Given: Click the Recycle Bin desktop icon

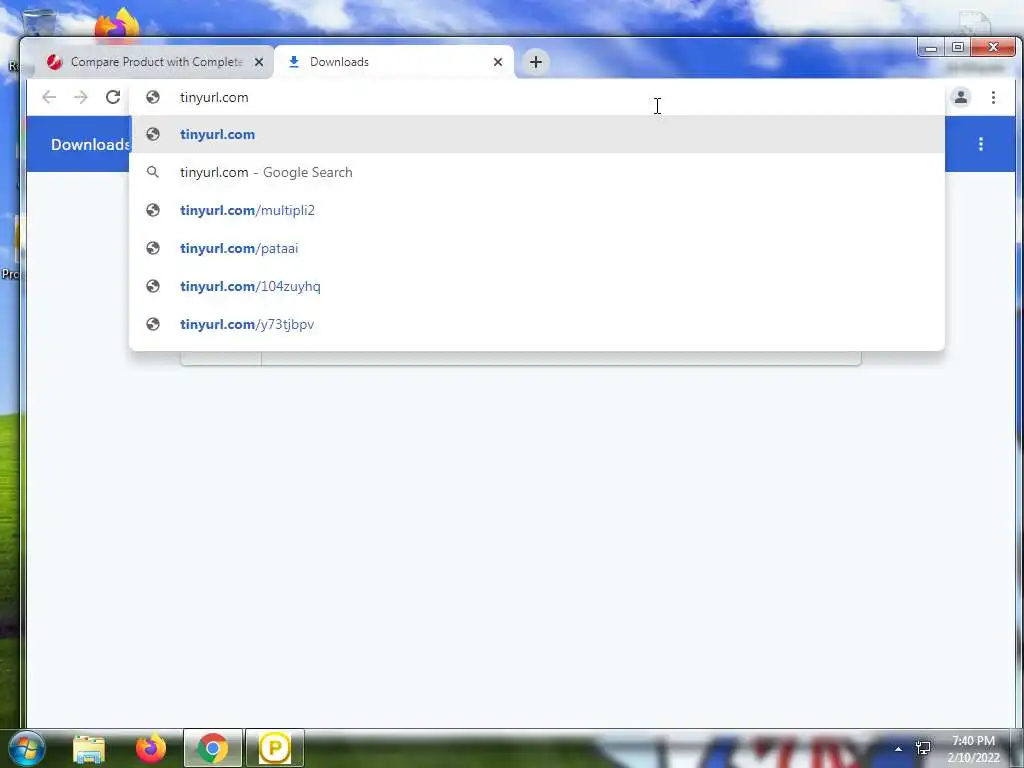Looking at the screenshot, I should [x=39, y=21].
